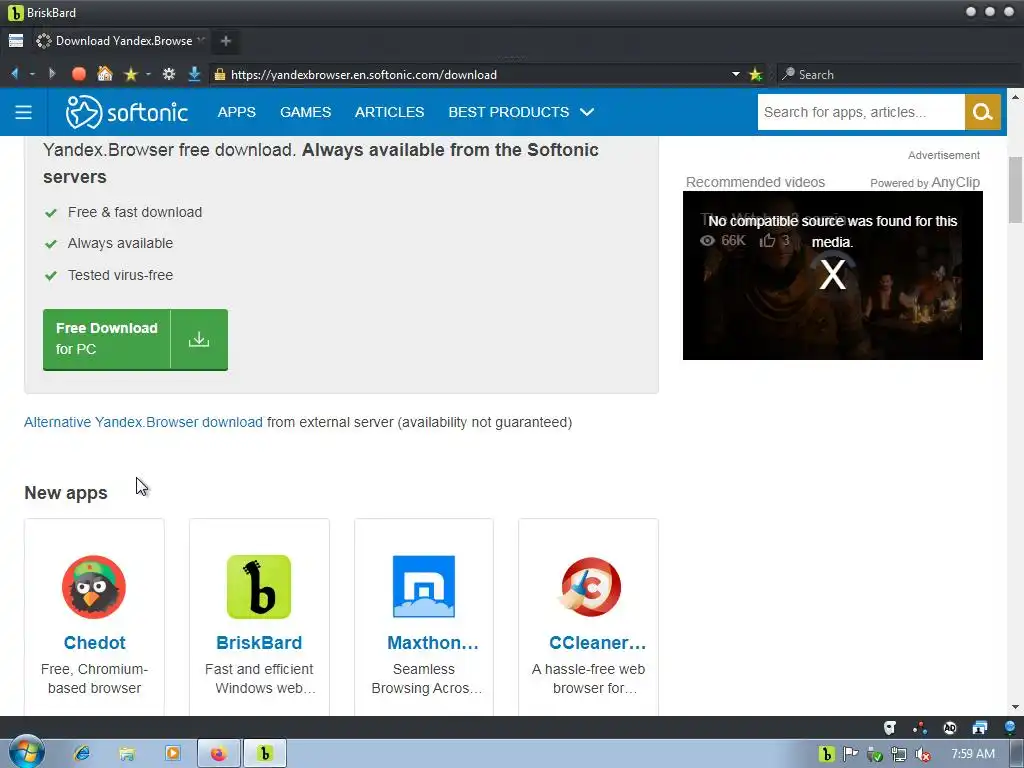Click the muted volume tray icon

[x=923, y=754]
